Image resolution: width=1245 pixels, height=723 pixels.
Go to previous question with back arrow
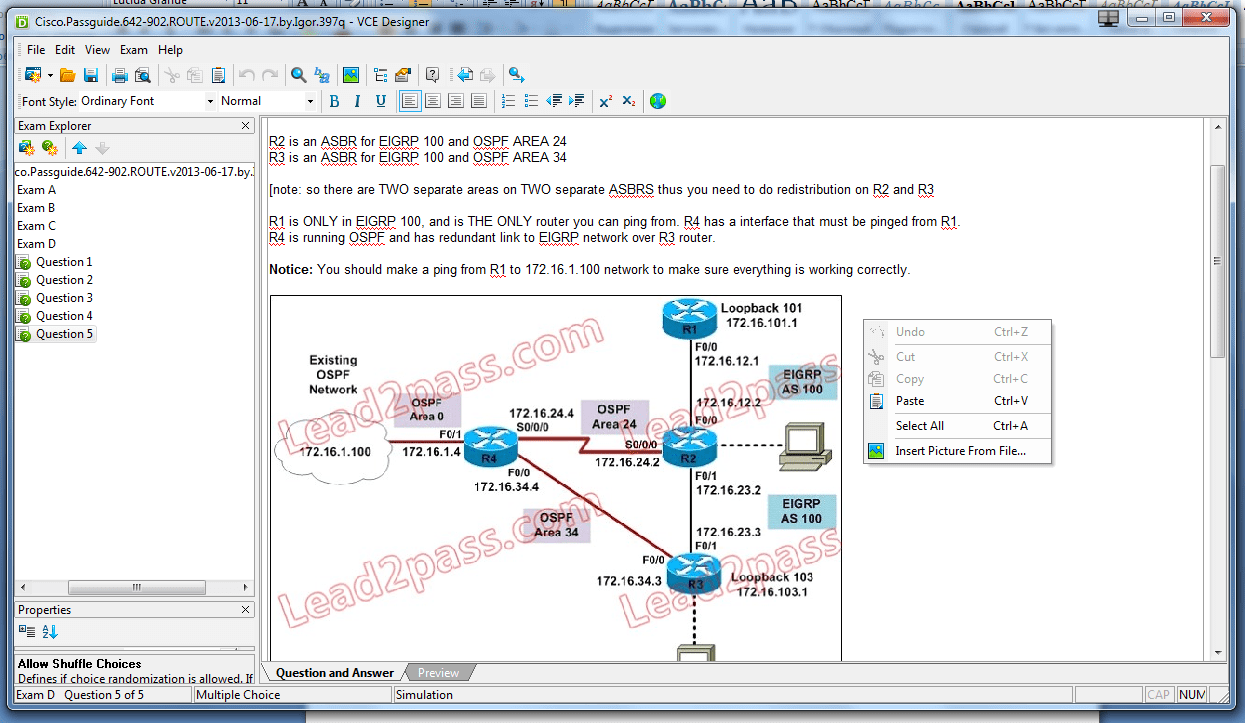(x=465, y=75)
